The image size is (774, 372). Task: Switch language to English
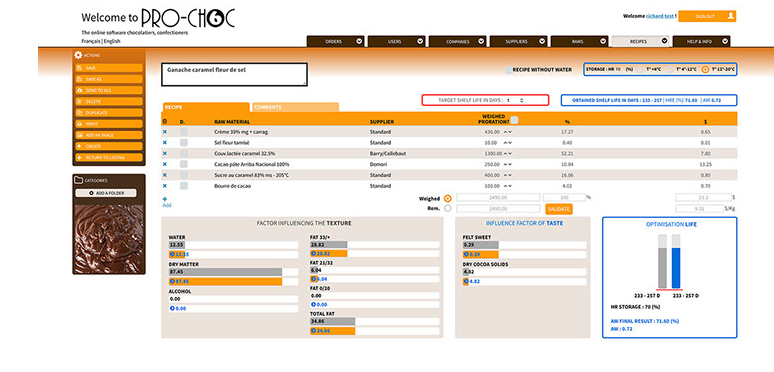(x=111, y=41)
